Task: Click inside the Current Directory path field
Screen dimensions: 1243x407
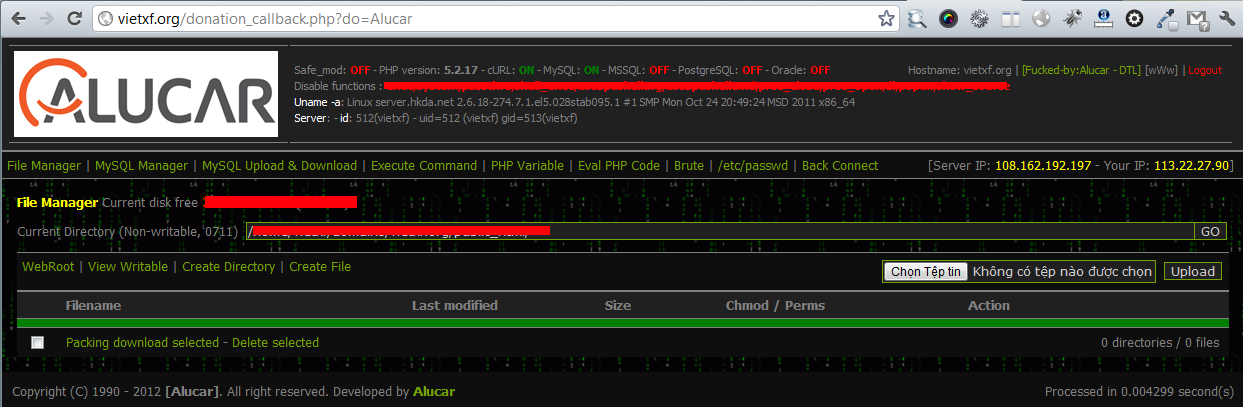Action: (x=719, y=231)
